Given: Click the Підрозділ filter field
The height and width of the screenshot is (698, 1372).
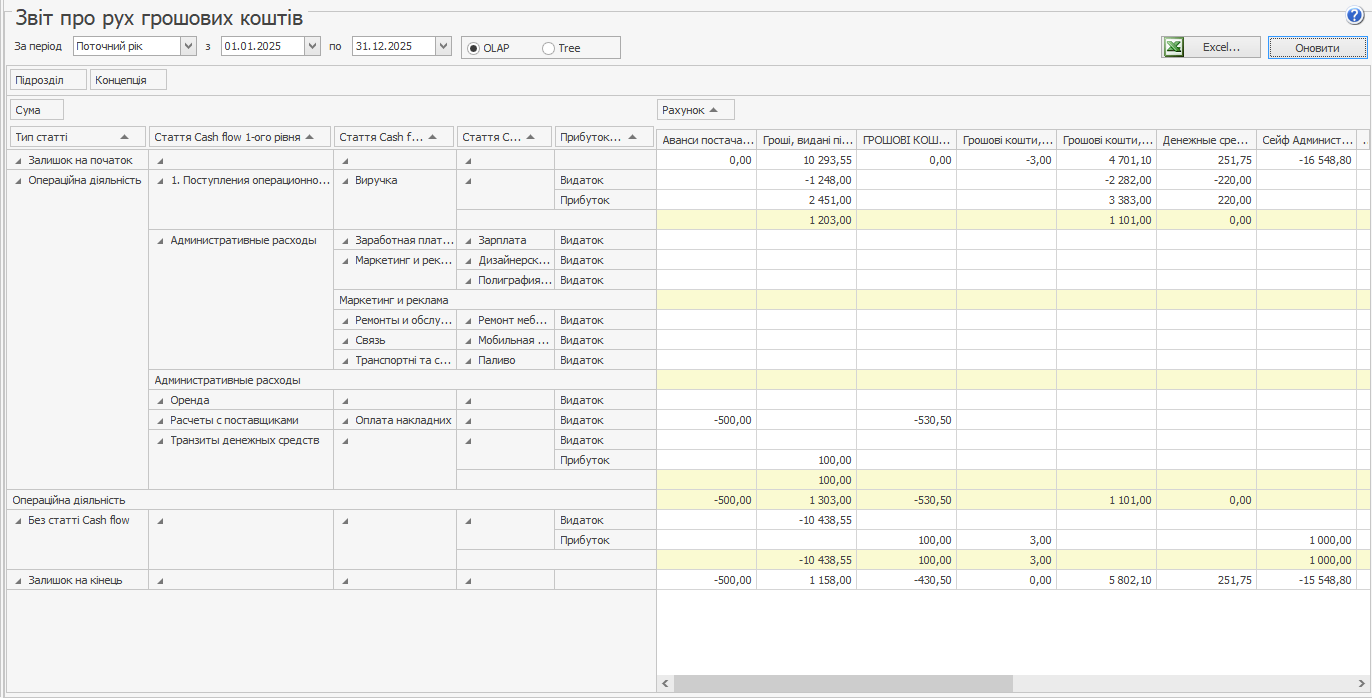Looking at the screenshot, I should [47, 80].
